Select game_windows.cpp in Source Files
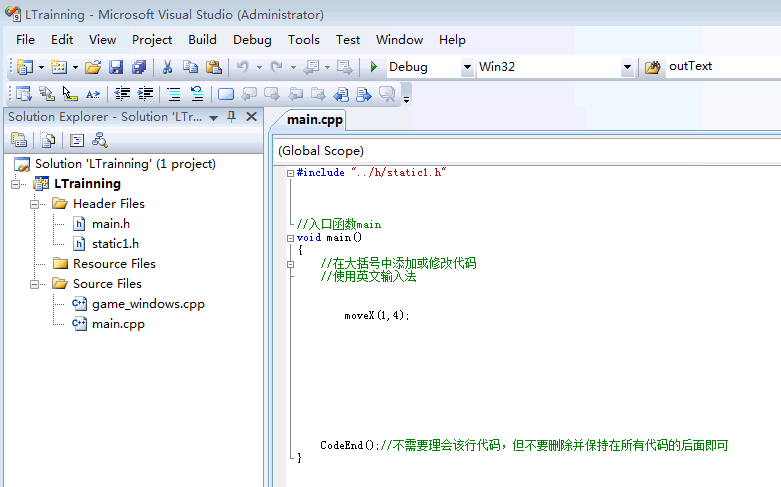Image resolution: width=781 pixels, height=487 pixels. [147, 304]
